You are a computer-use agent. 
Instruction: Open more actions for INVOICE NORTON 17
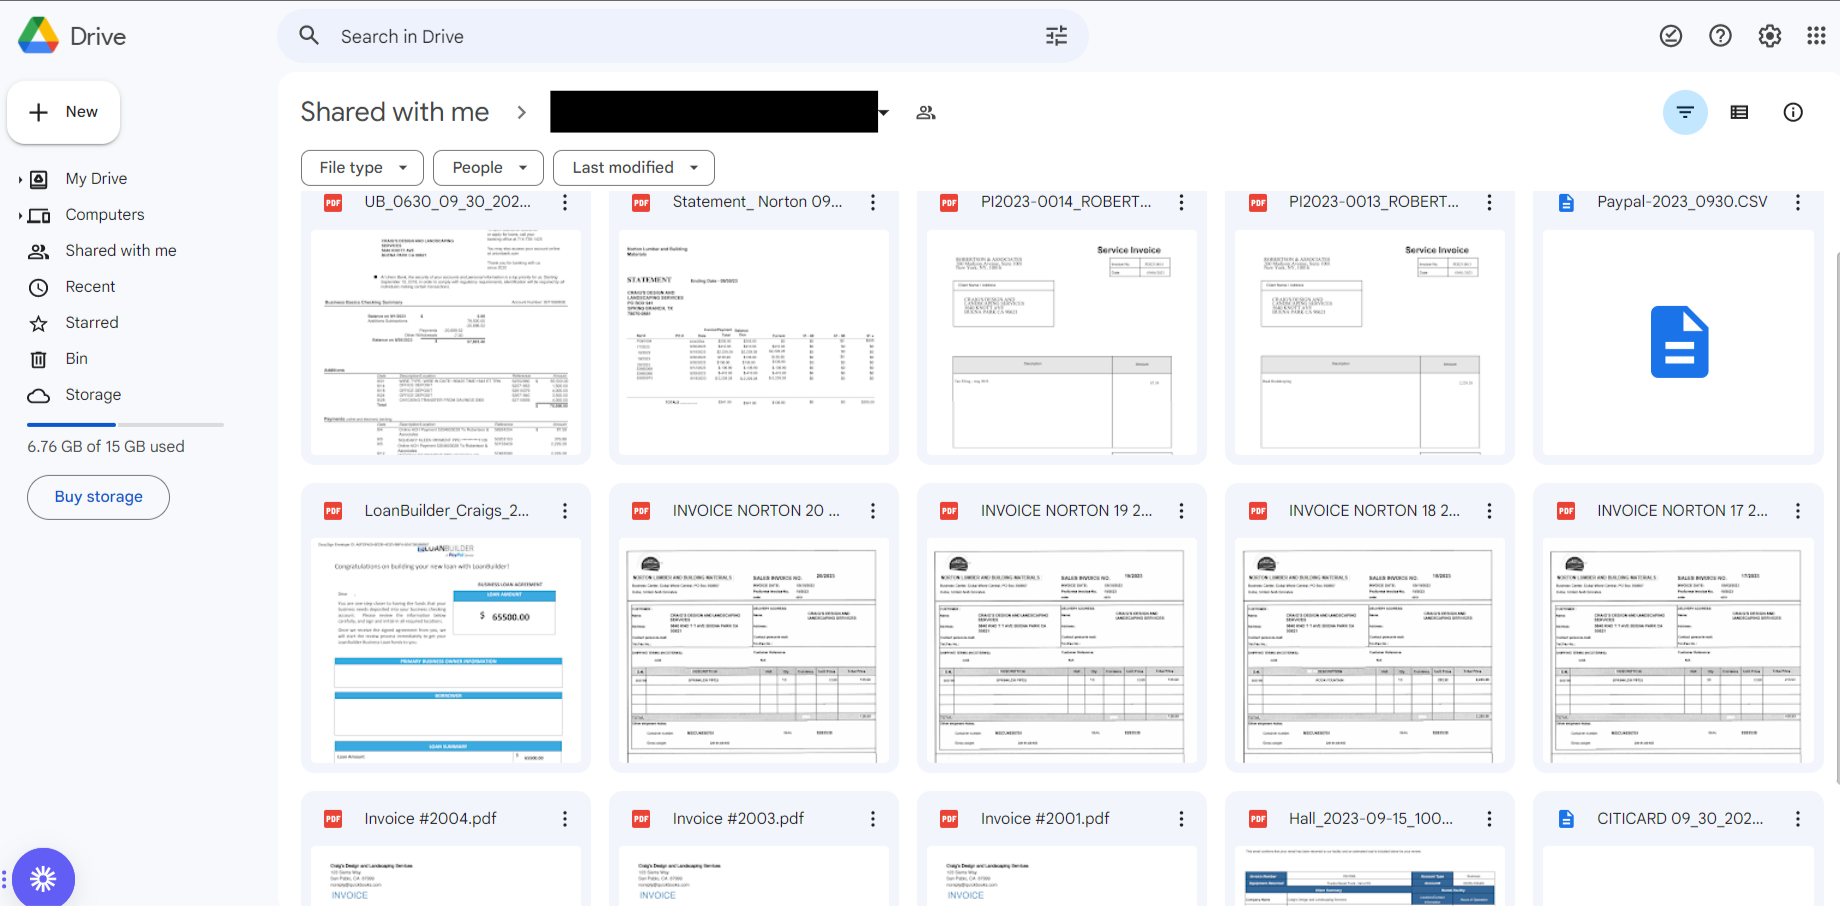1798,511
